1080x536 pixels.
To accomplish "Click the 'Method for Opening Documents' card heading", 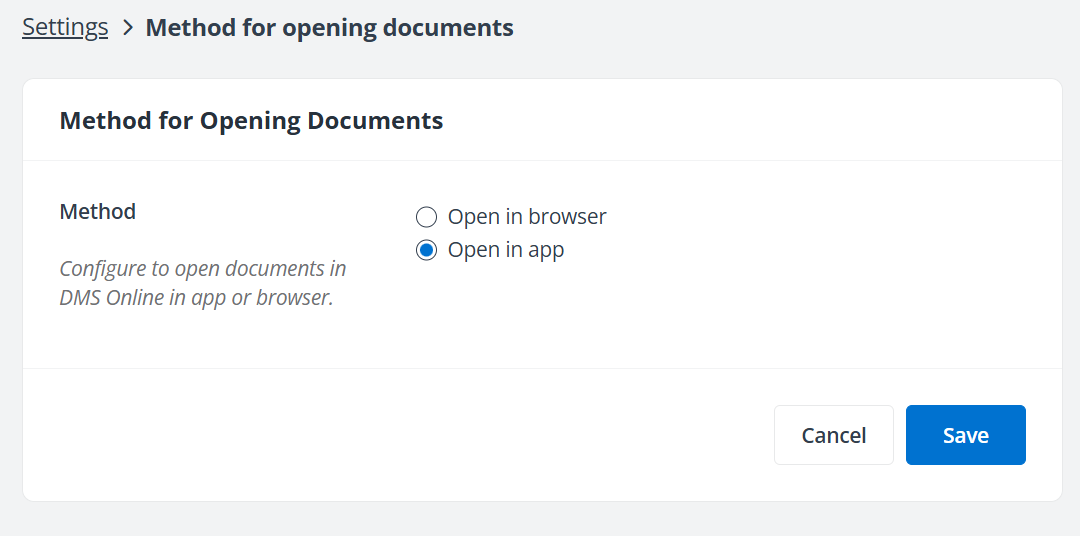I will point(251,121).
